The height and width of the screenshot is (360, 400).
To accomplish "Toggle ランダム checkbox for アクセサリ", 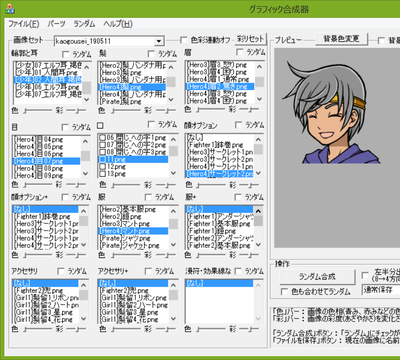I will (x=61, y=271).
